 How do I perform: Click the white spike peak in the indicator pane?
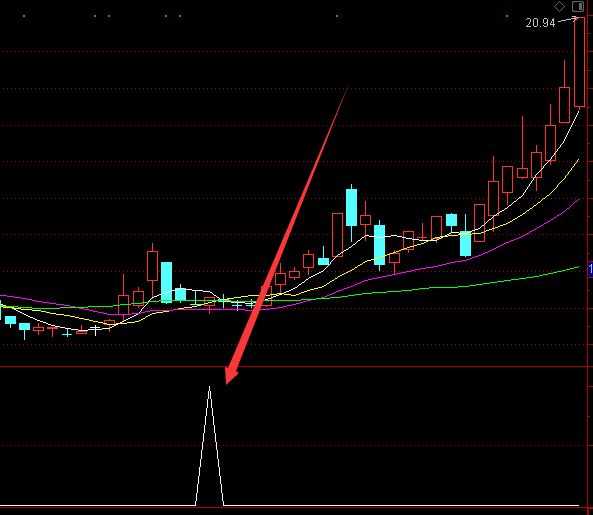[210, 387]
